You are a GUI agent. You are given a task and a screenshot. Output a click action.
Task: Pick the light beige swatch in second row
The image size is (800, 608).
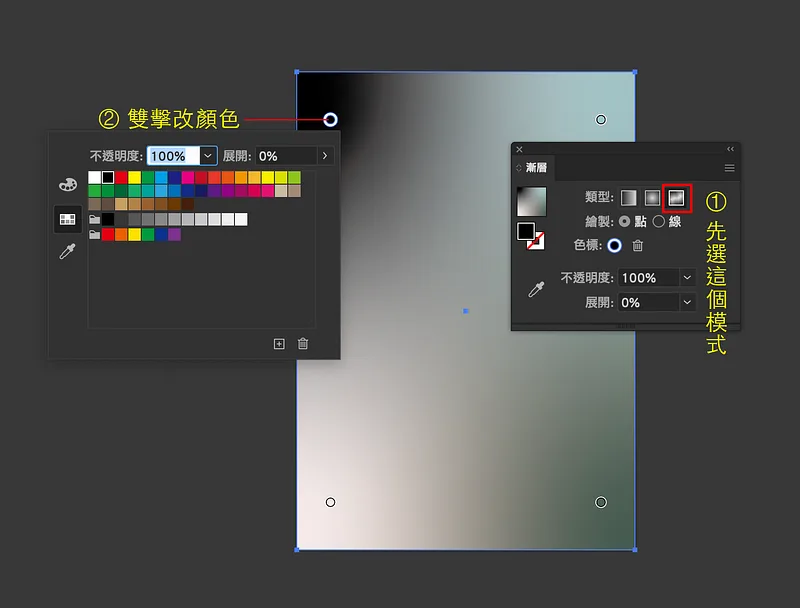(281, 191)
